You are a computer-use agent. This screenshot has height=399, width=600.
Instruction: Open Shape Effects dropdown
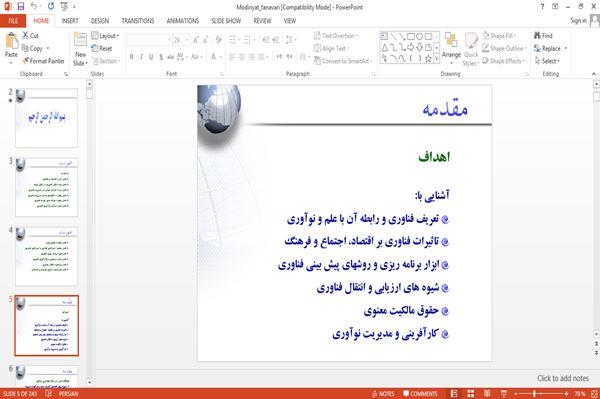click(x=504, y=61)
